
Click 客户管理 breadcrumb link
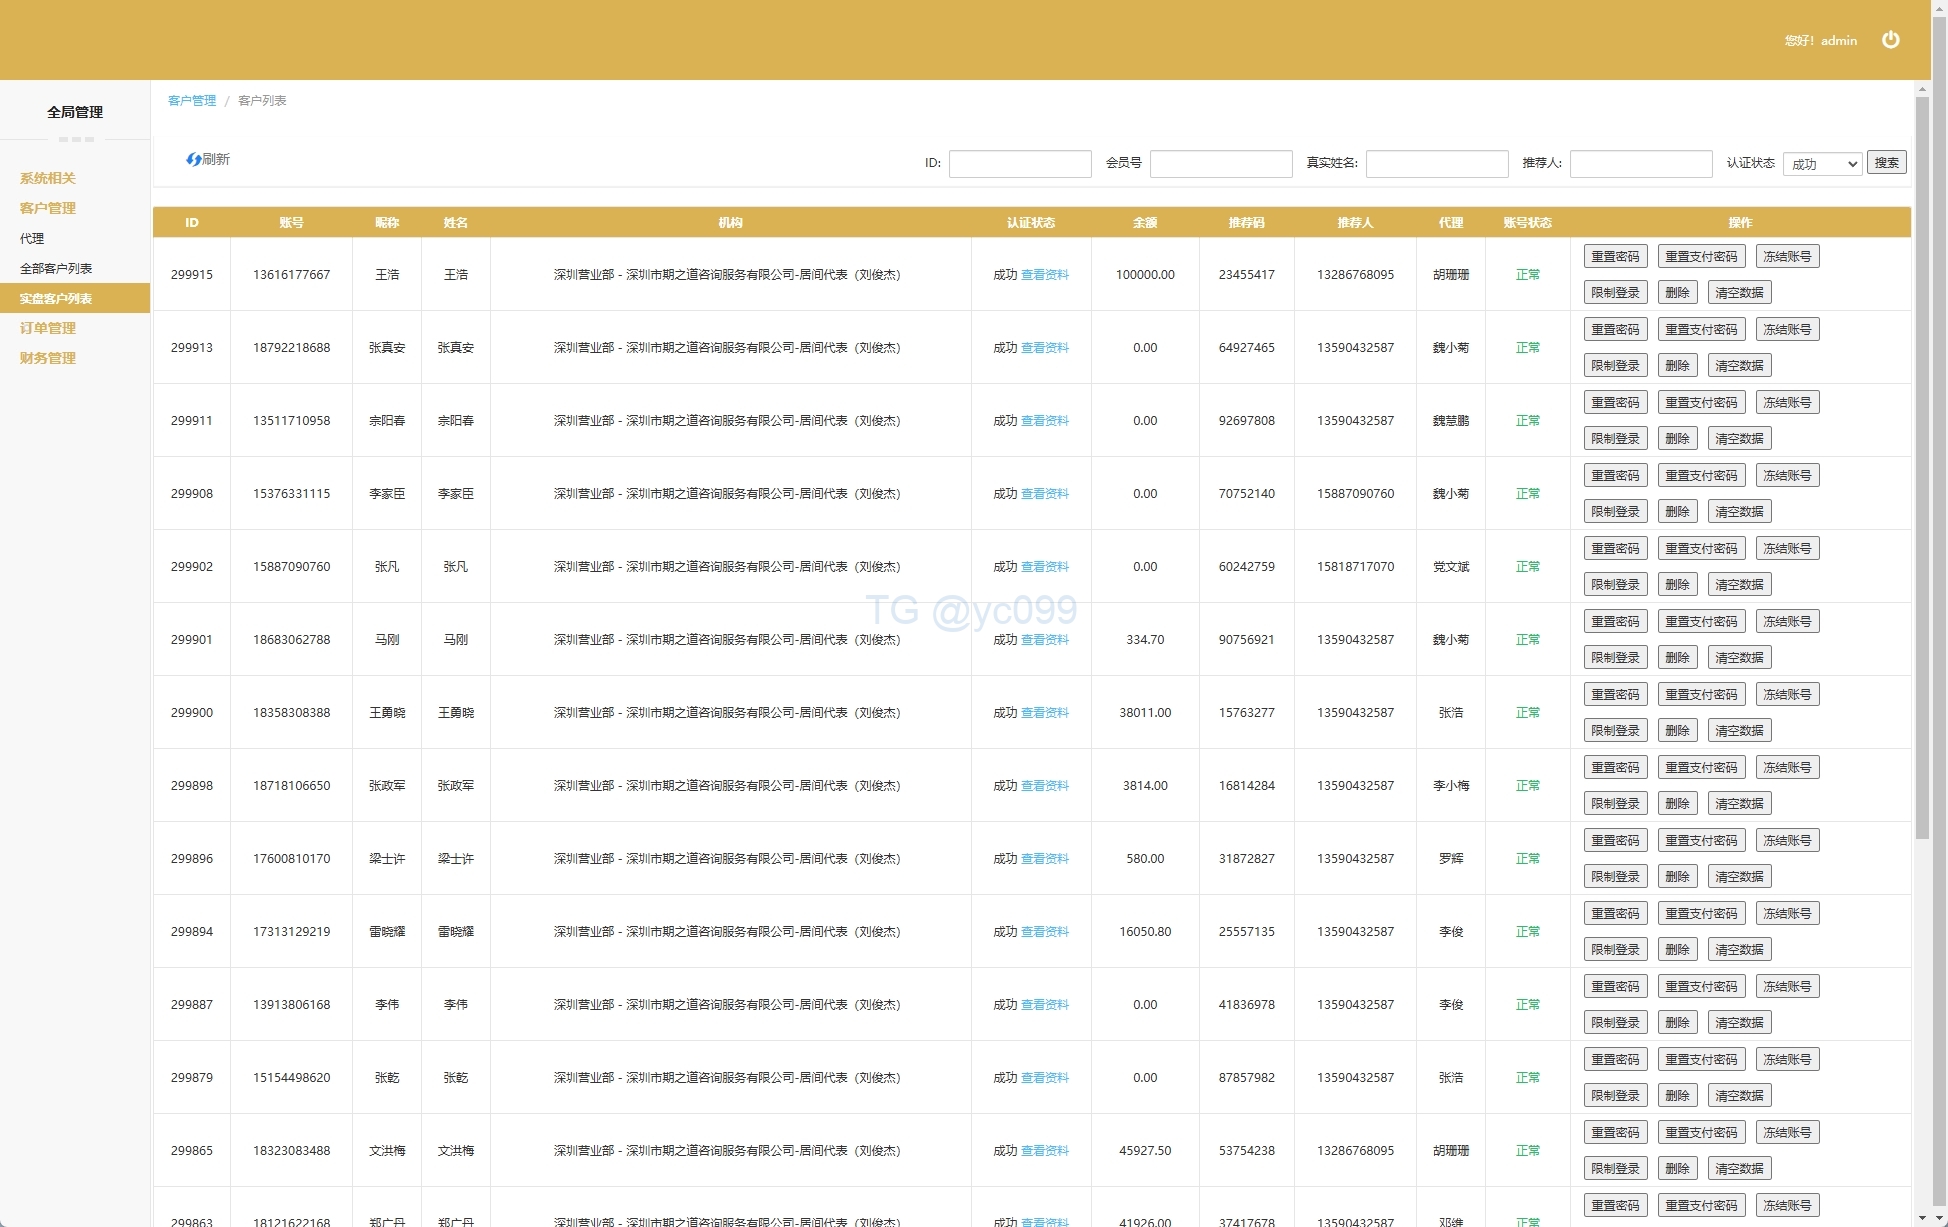pyautogui.click(x=192, y=100)
